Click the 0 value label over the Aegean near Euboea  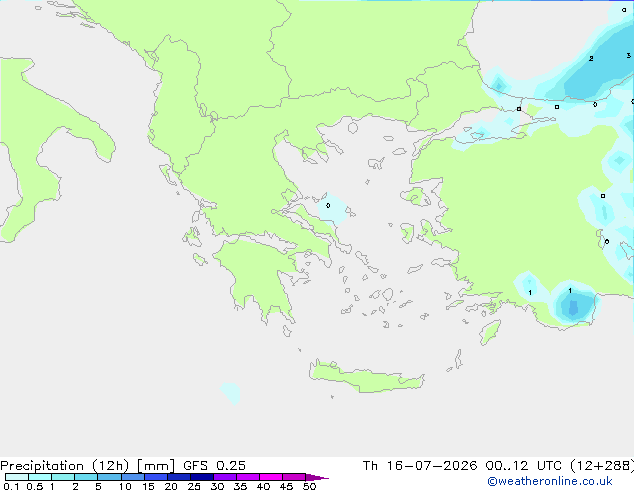tap(328, 205)
